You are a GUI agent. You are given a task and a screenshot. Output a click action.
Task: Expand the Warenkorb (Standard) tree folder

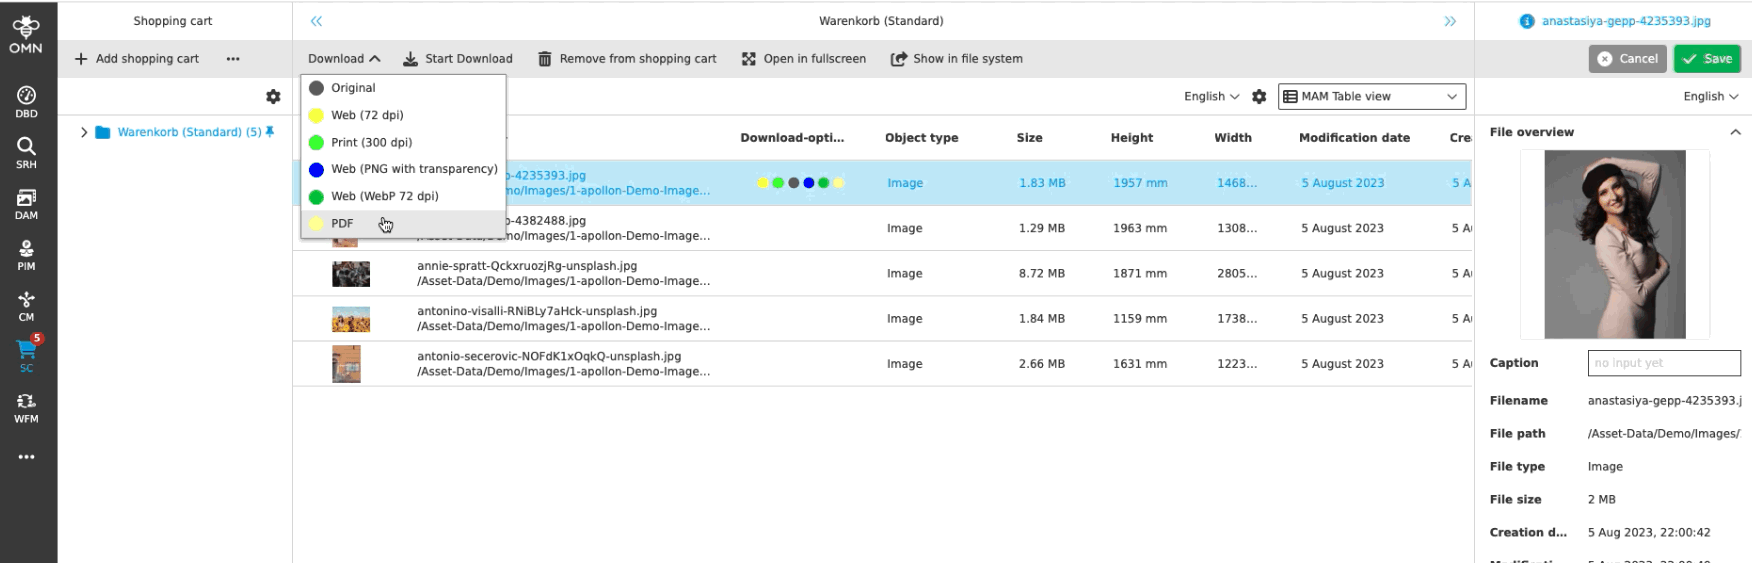(84, 132)
